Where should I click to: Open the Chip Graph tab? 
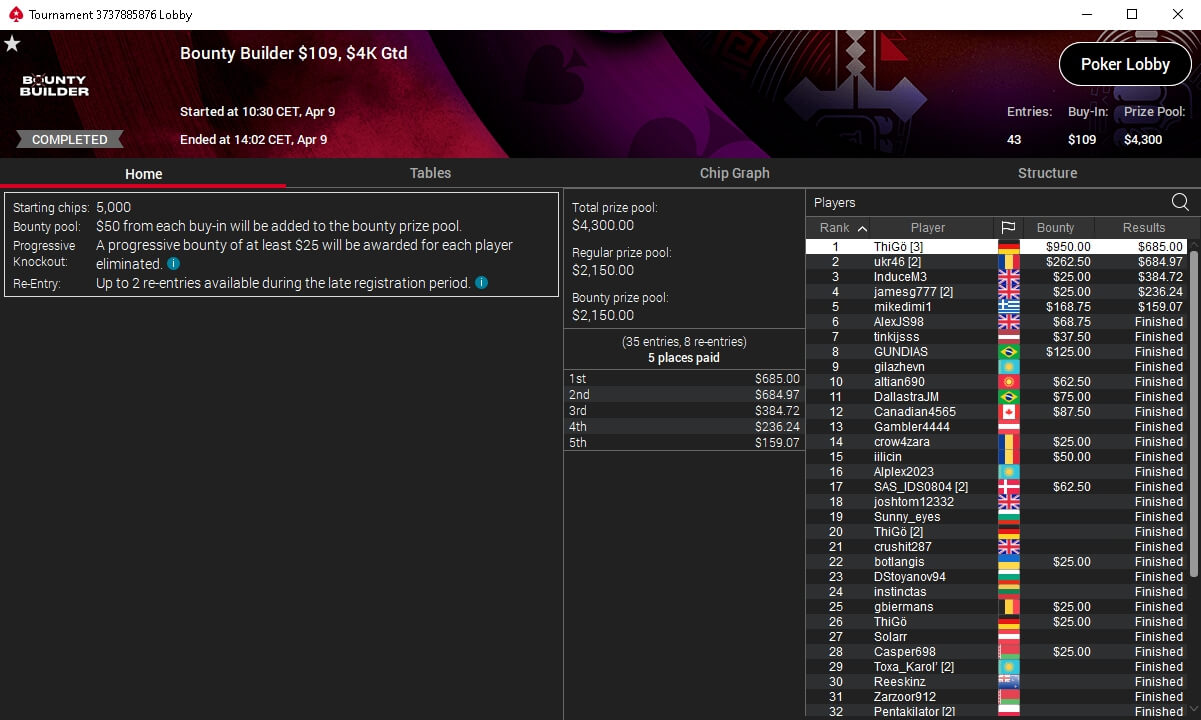click(x=735, y=173)
